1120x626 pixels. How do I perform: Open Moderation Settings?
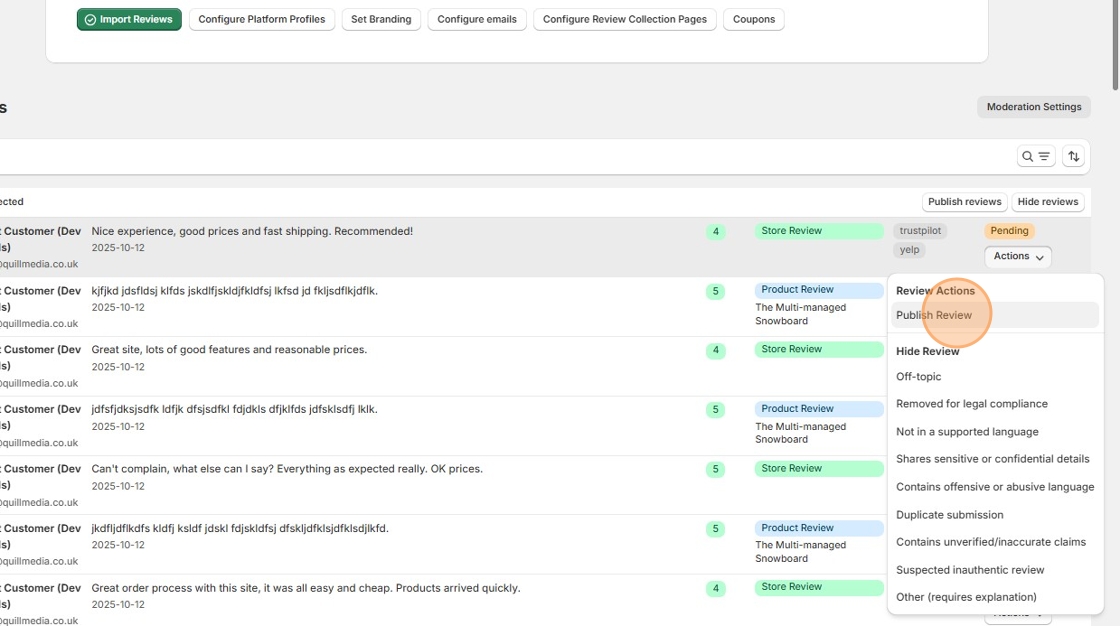coord(1034,107)
